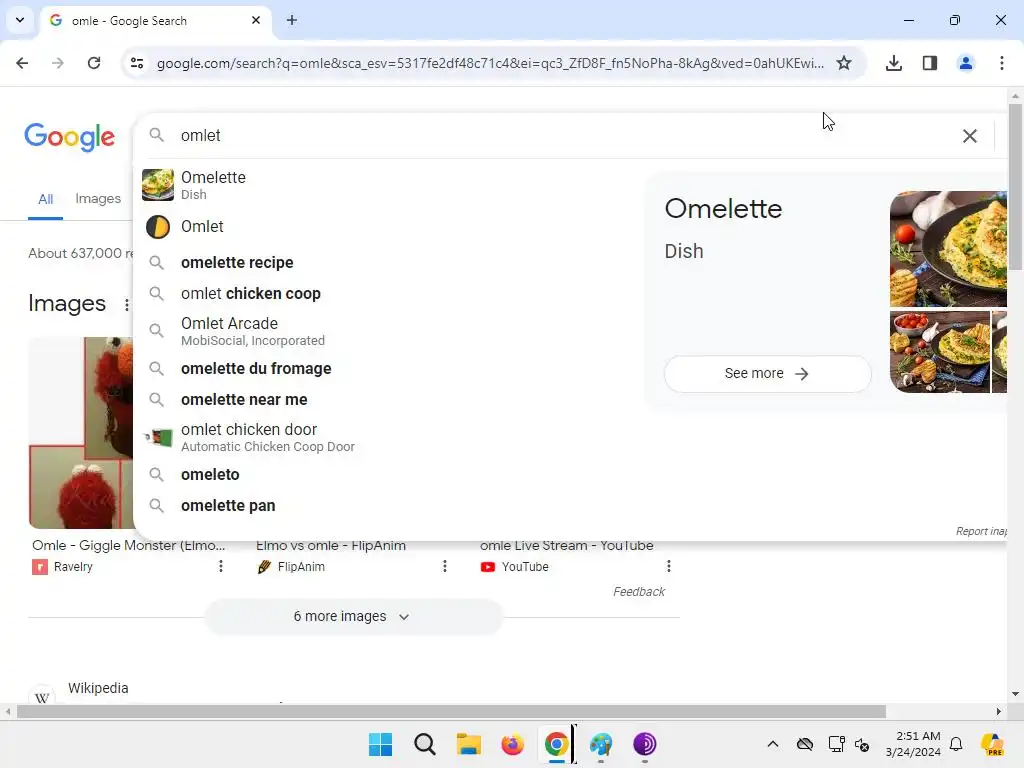Open Windows taskbar search
The image size is (1024, 768).
coord(424,744)
